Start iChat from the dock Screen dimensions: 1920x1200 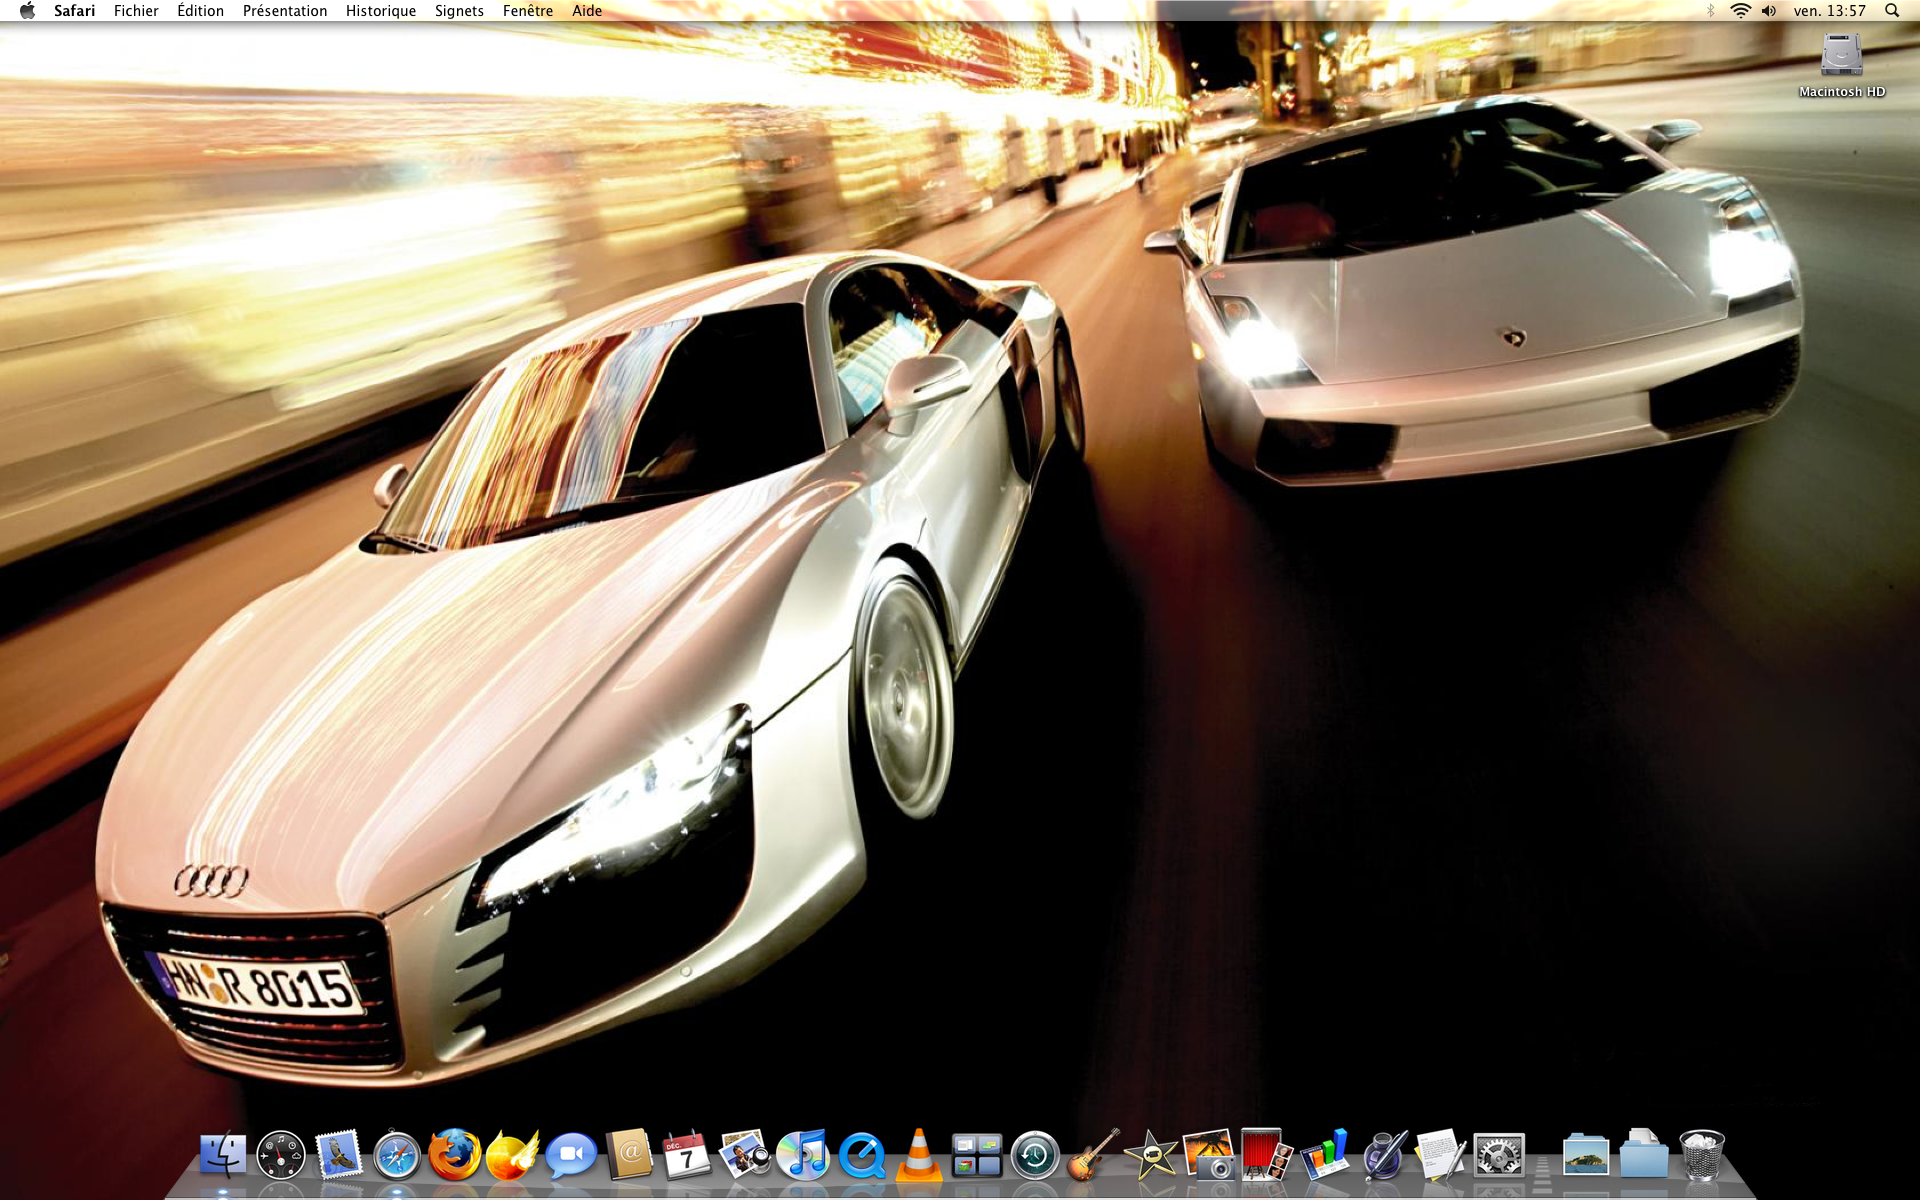pos(571,1156)
